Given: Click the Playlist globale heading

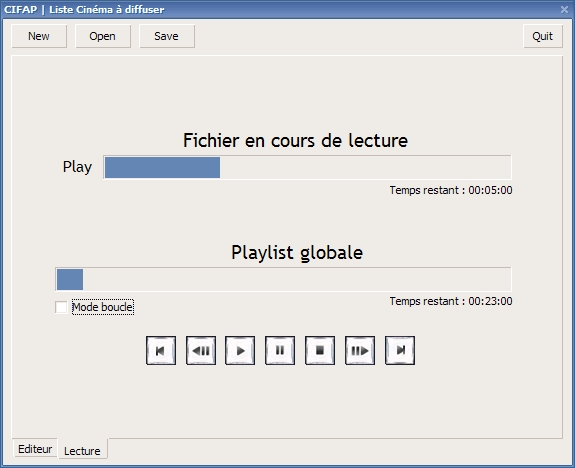Looking at the screenshot, I should click(297, 253).
